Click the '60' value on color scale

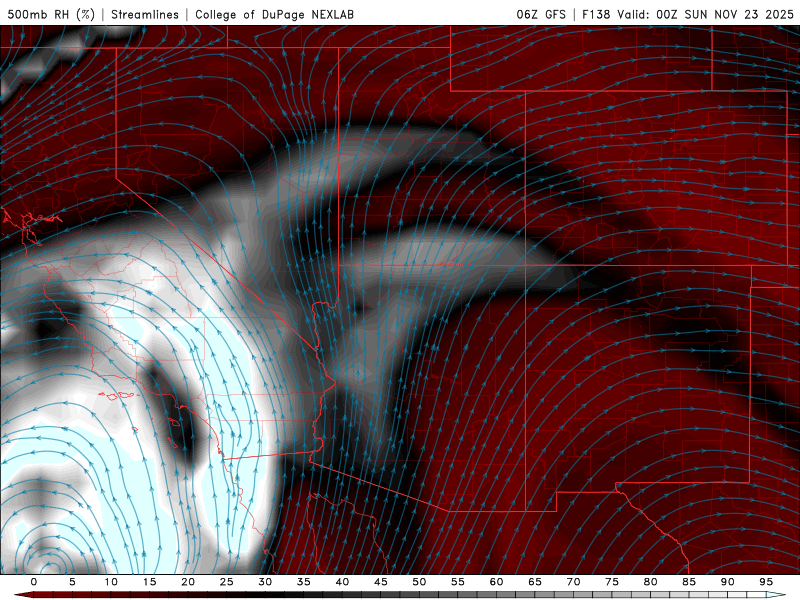496,582
